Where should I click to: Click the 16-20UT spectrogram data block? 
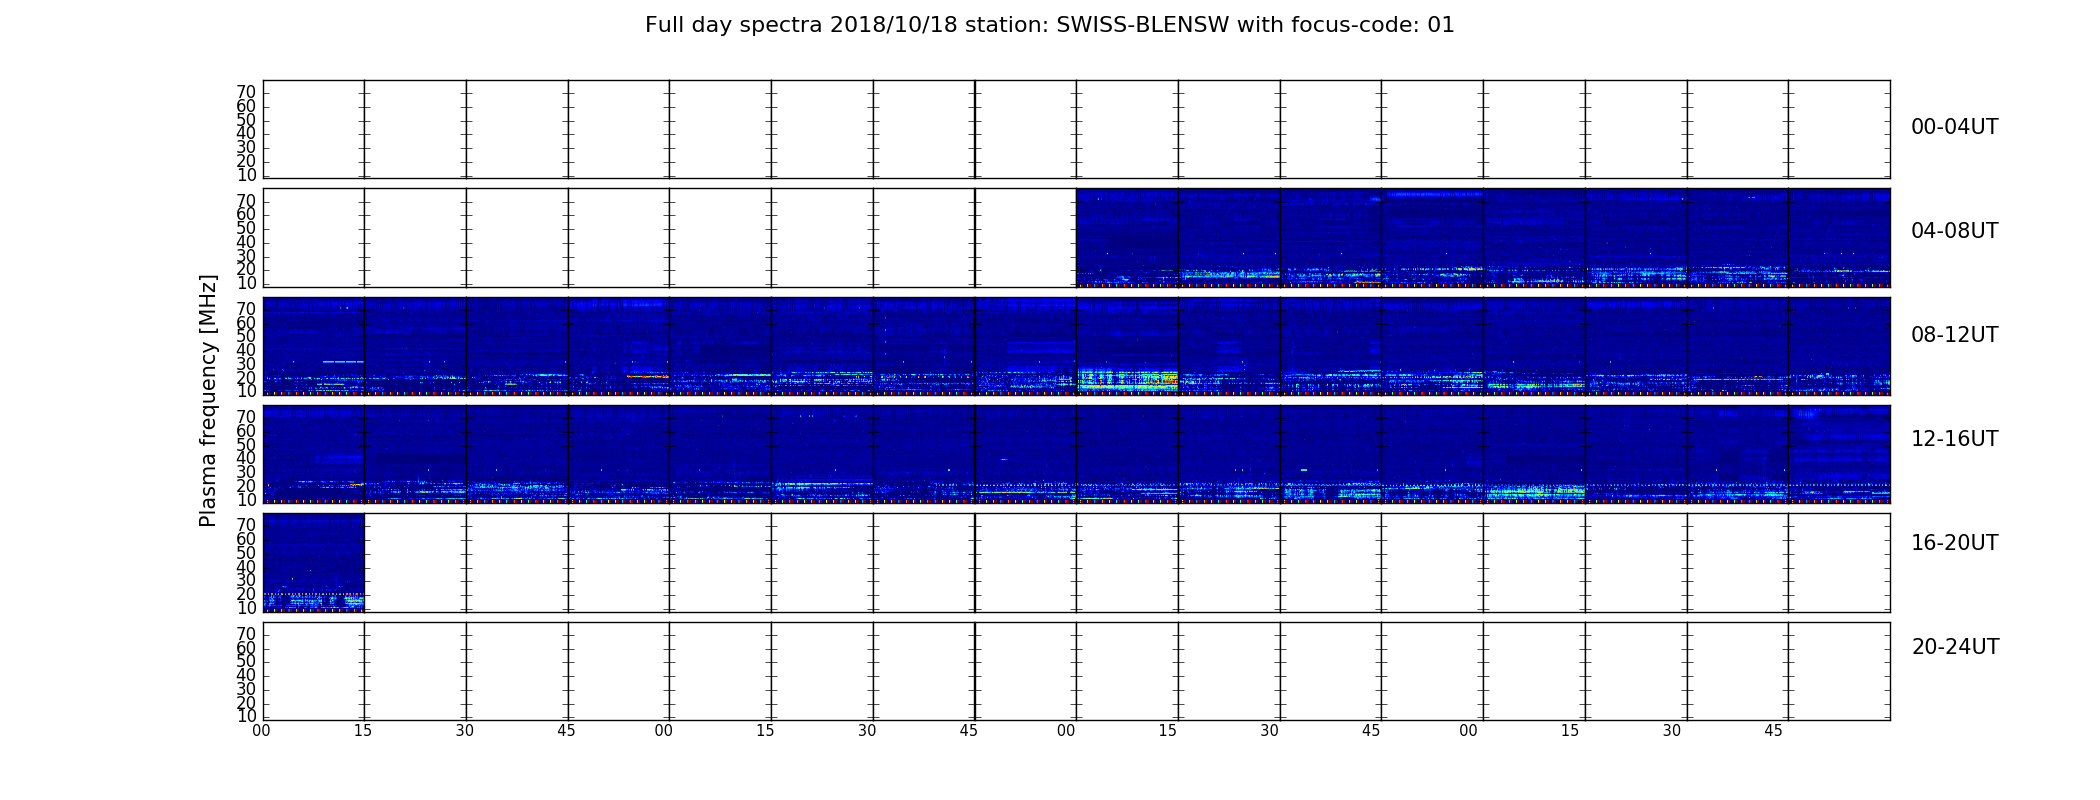coord(314,563)
